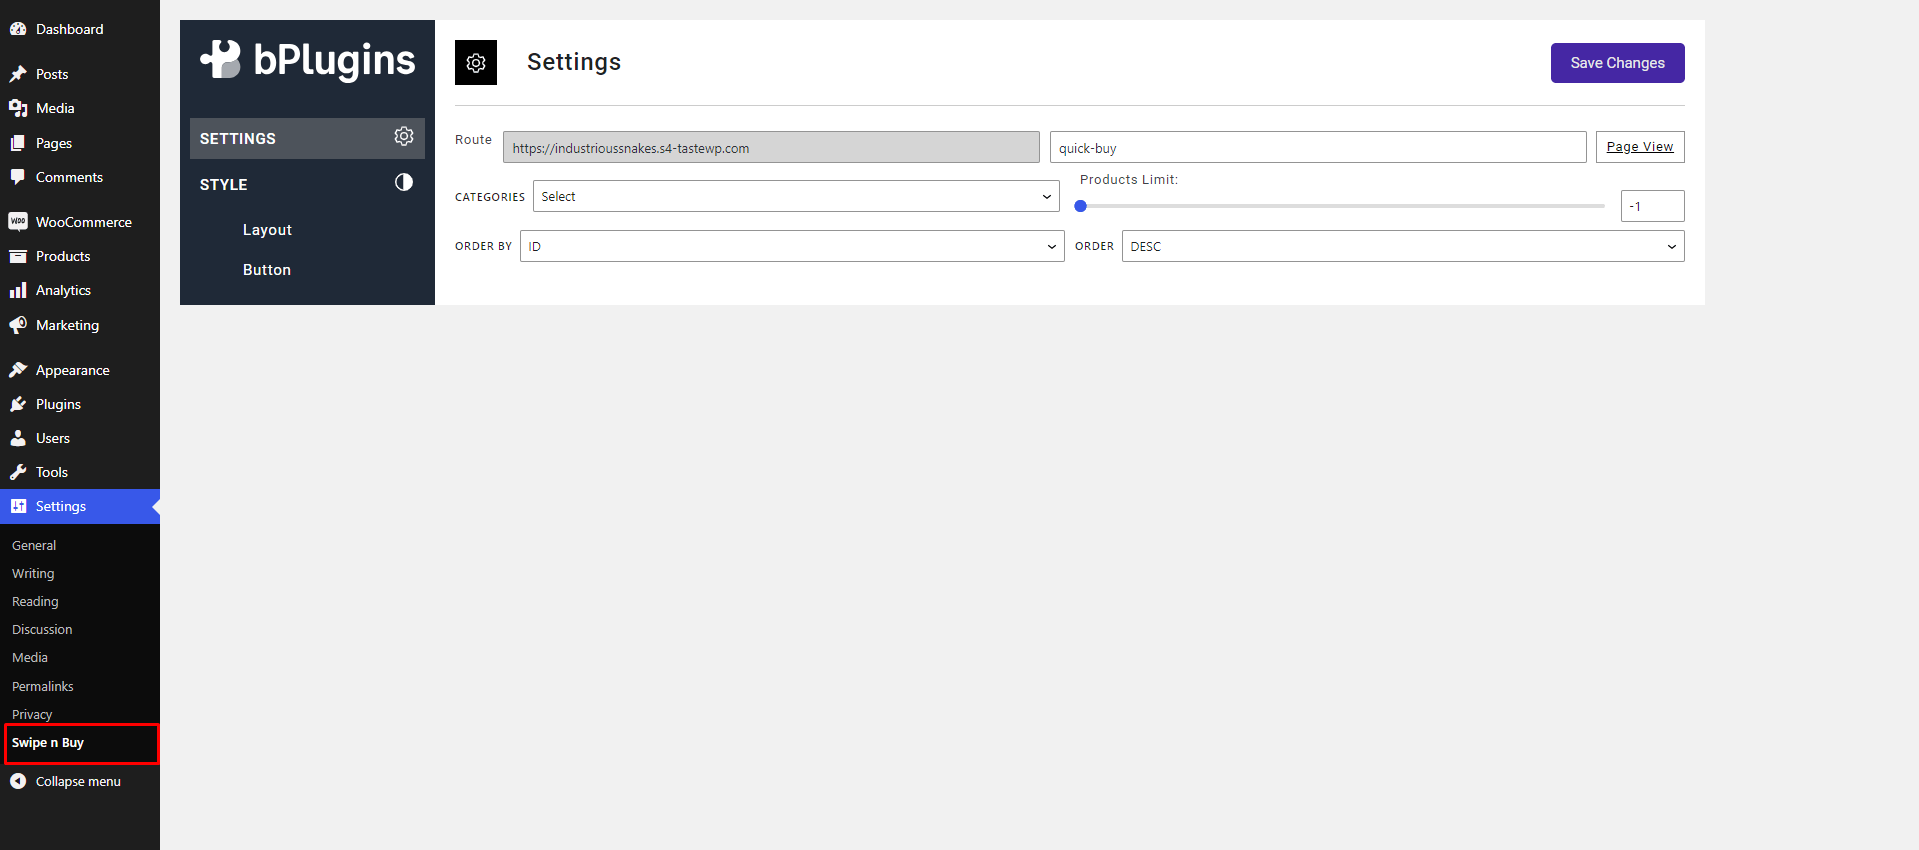This screenshot has height=850, width=1919.
Task: Click the Products Limit slider handle
Action: (1081, 206)
